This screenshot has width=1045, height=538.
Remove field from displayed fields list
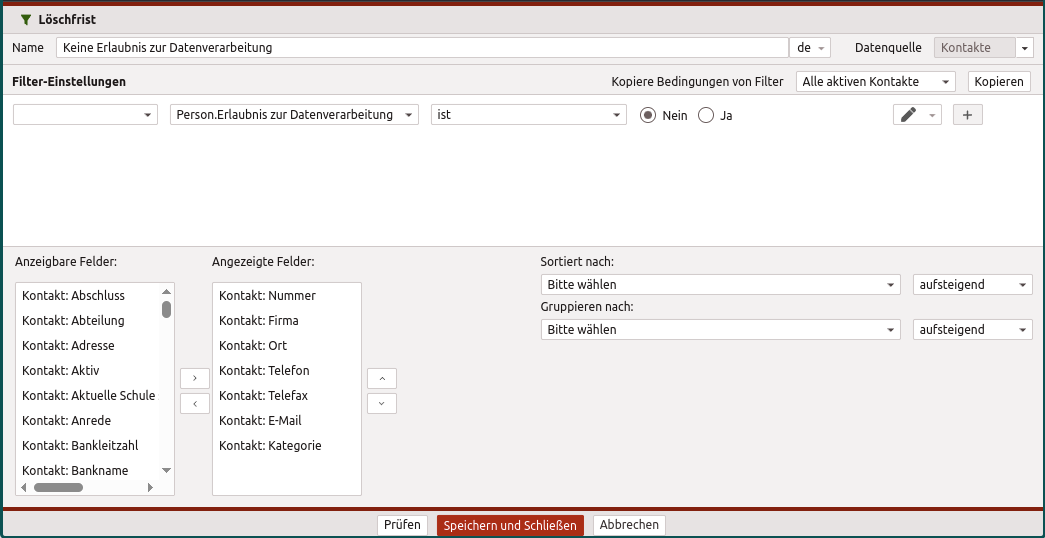tap(194, 403)
